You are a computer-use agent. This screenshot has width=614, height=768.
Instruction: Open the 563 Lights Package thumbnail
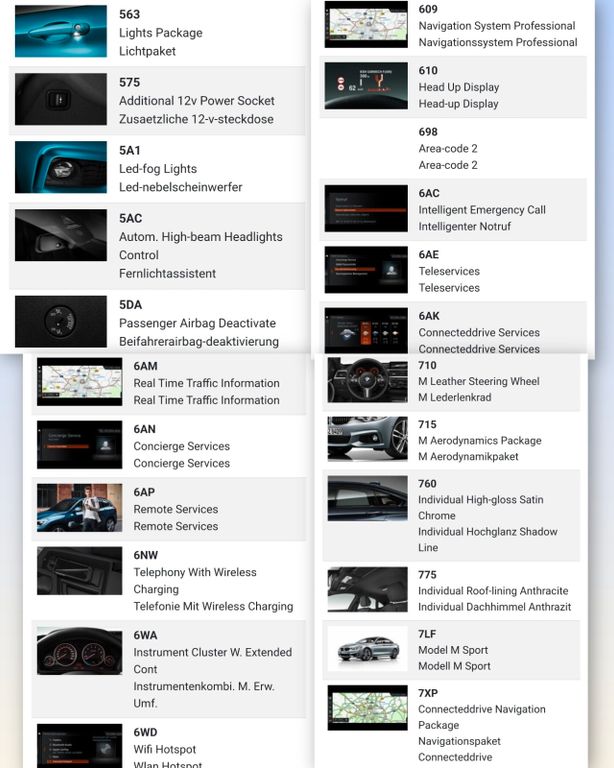(x=61, y=31)
